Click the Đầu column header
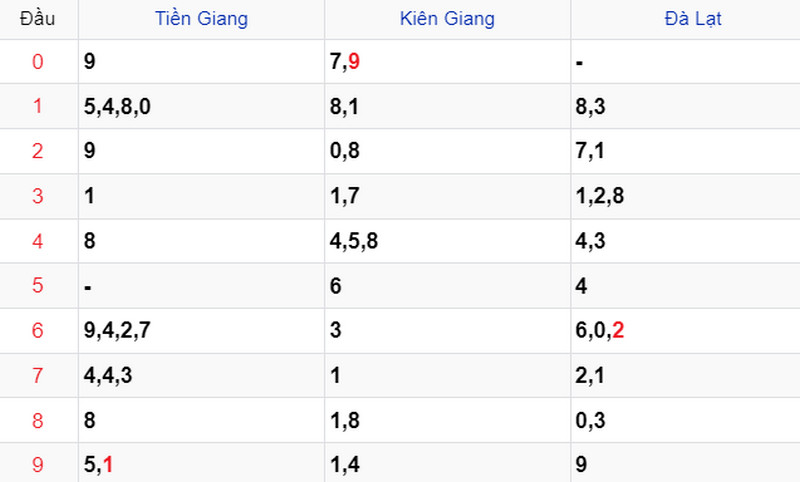 click(38, 19)
